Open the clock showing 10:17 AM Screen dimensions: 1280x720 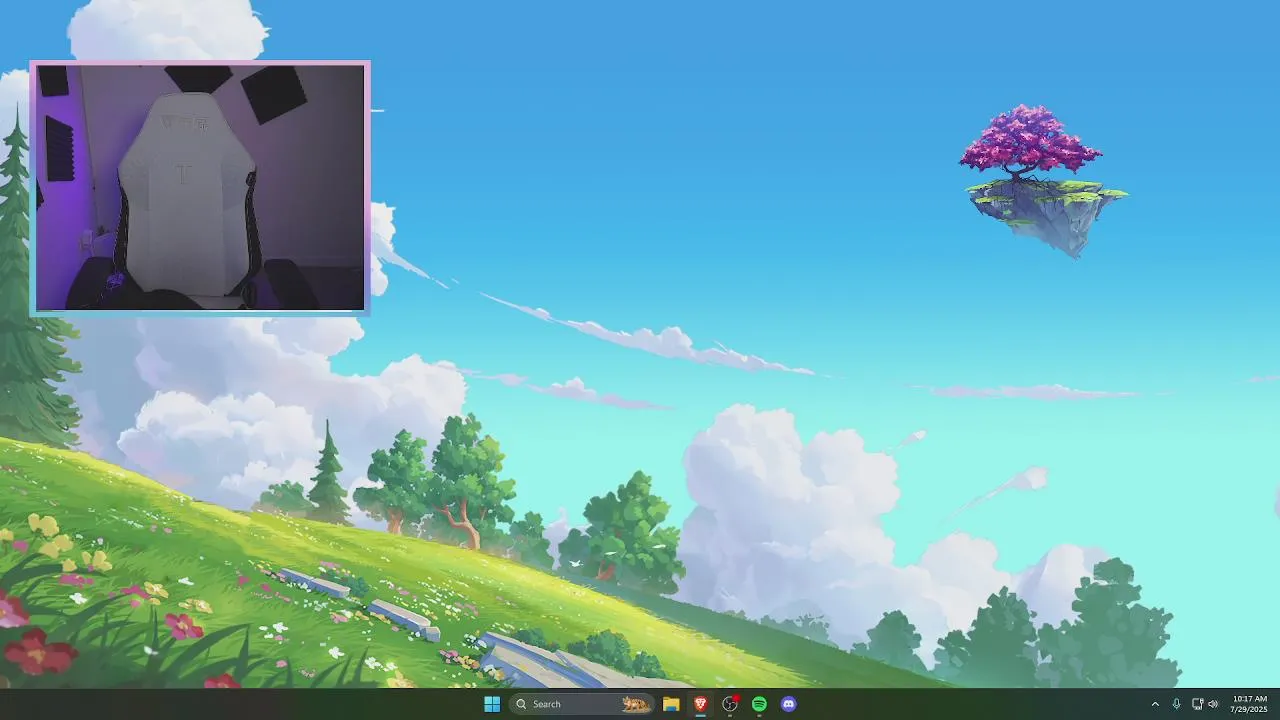tap(1249, 704)
